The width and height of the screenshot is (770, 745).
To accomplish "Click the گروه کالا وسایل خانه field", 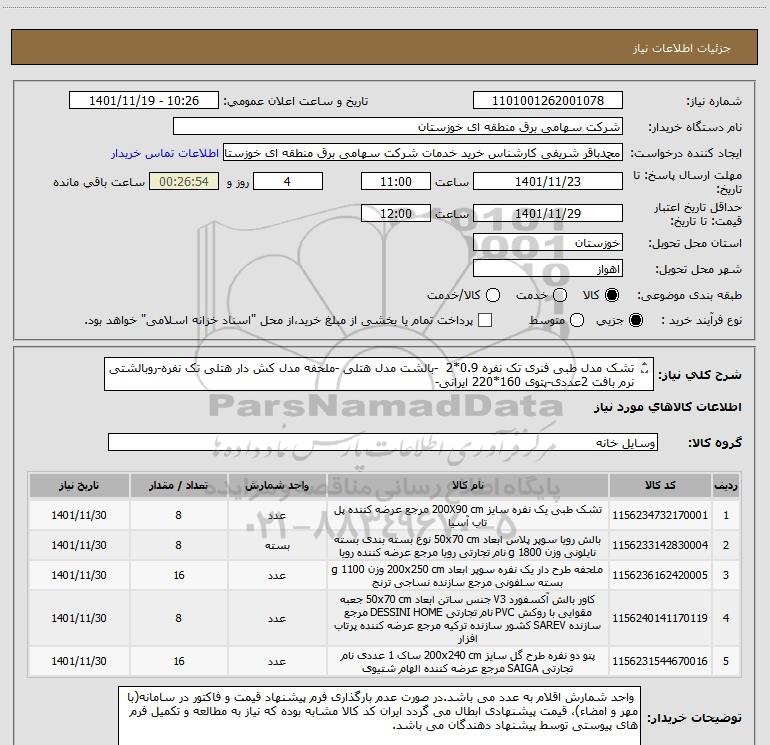I will [x=383, y=442].
